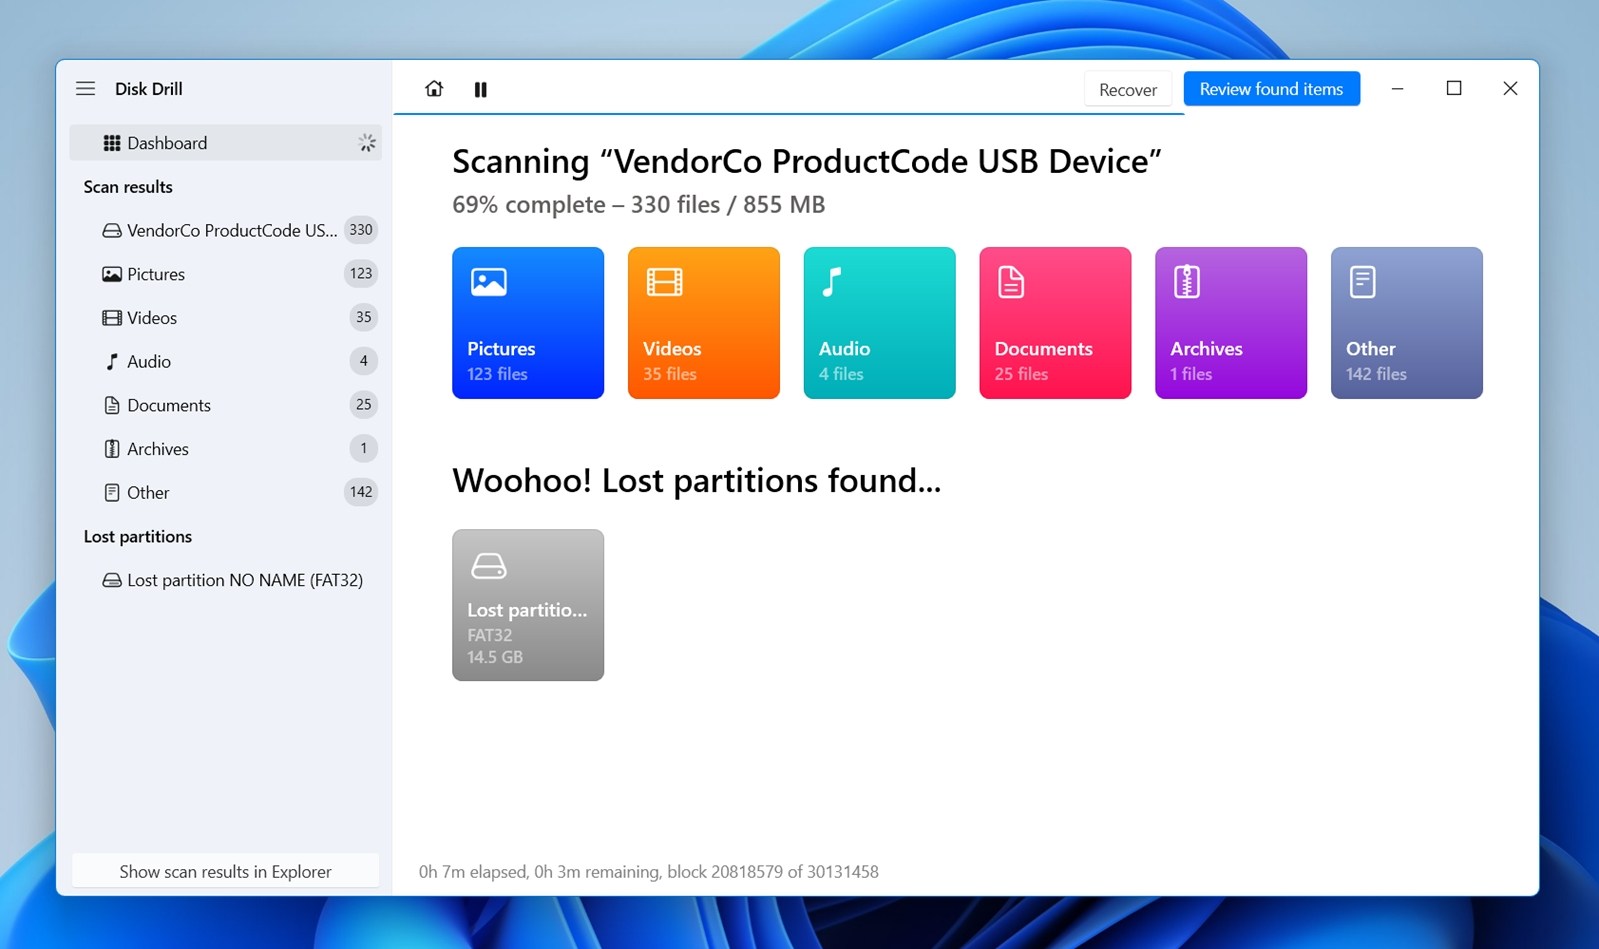Open the Videos 35 files tile
The image size is (1599, 949).
[704, 323]
